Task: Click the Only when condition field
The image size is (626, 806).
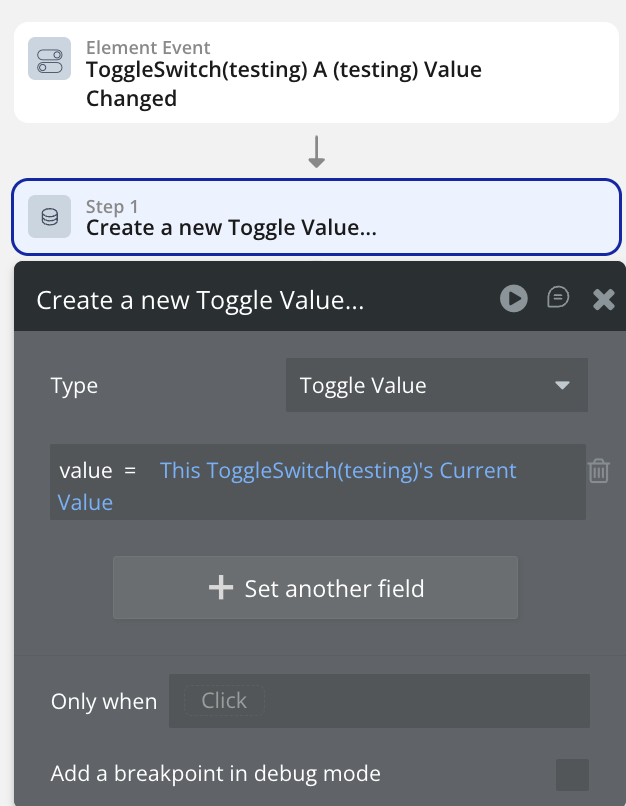Action: tap(379, 701)
